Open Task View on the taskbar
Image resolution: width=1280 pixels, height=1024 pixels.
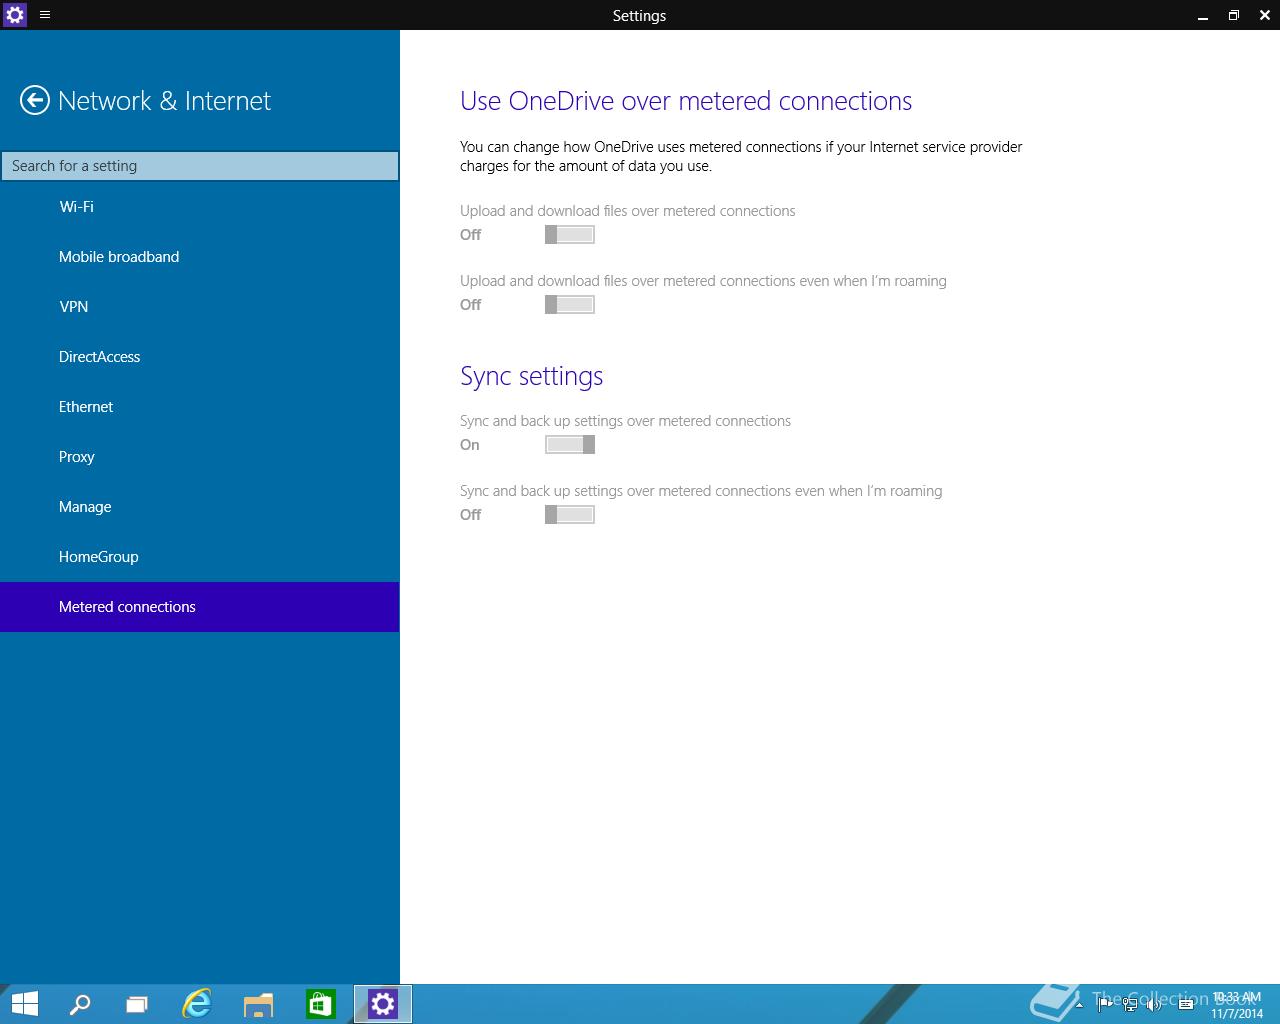click(137, 1004)
